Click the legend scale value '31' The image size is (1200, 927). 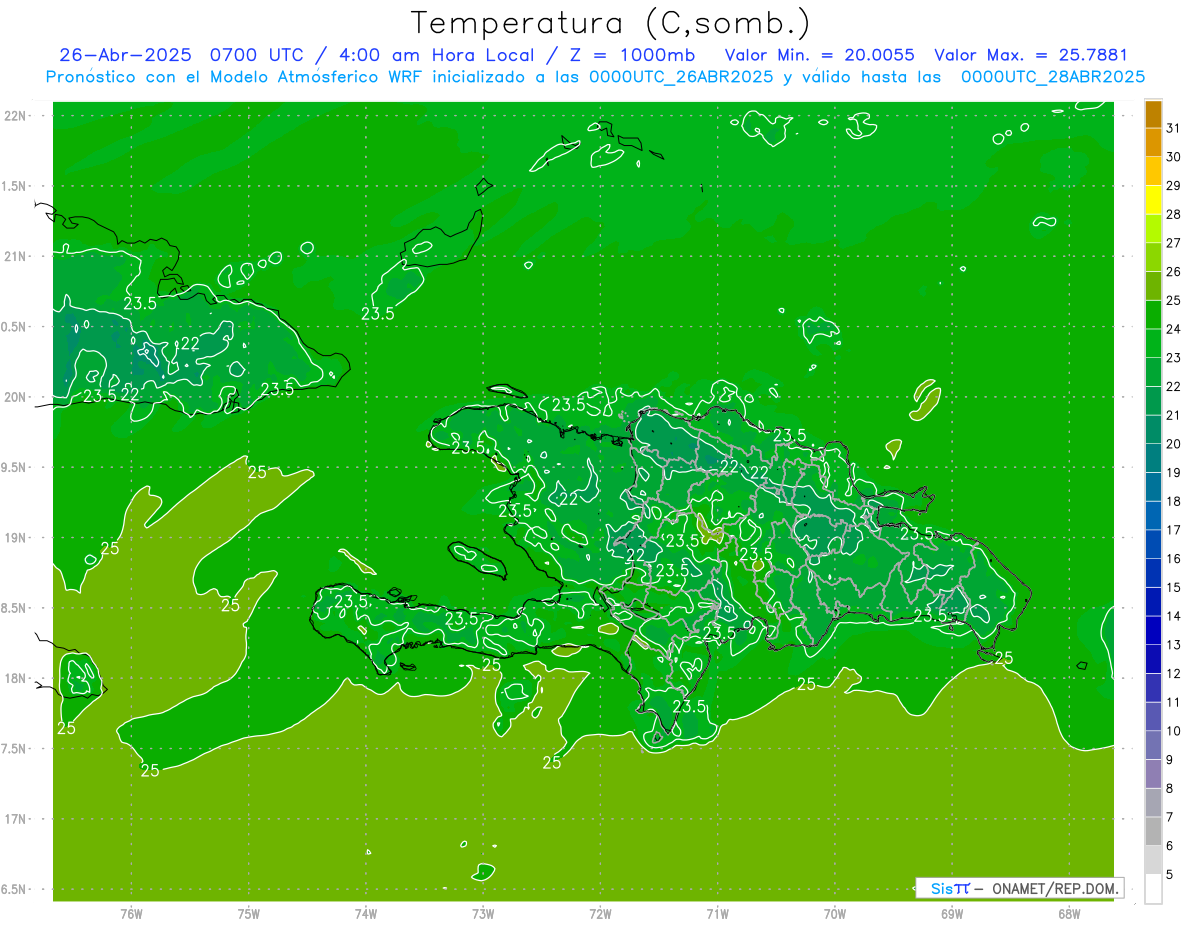[x=1174, y=128]
